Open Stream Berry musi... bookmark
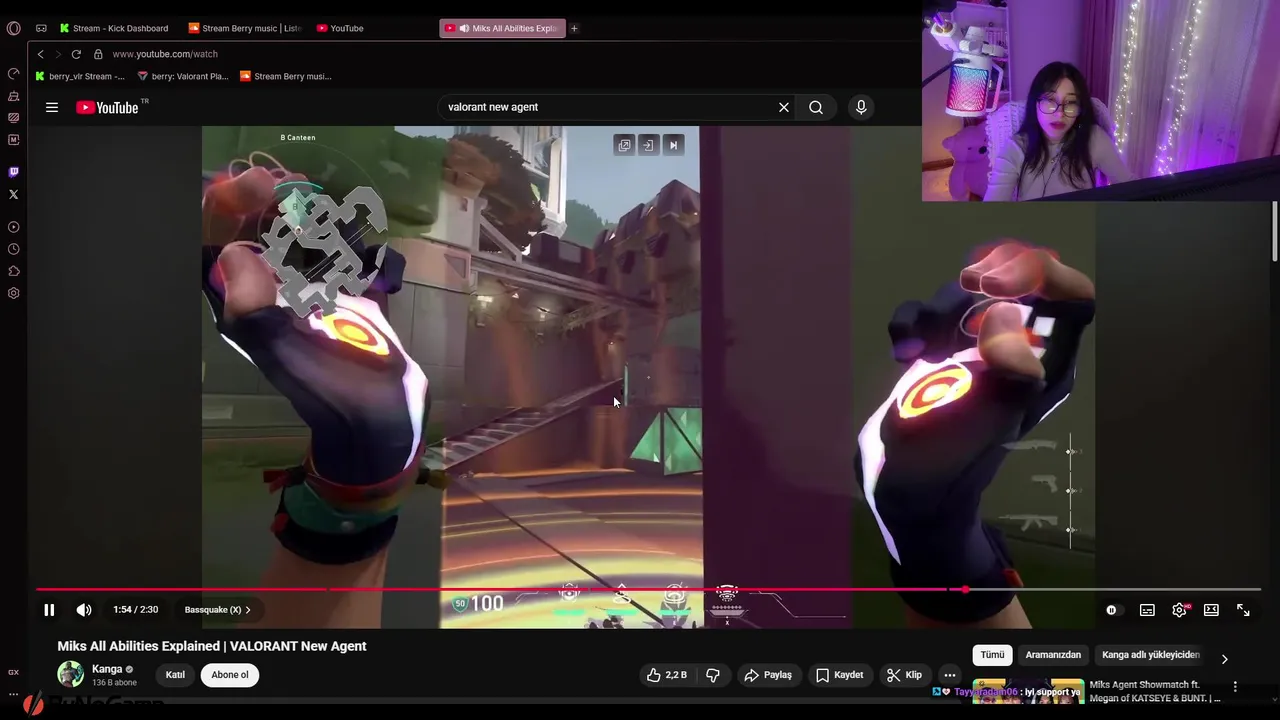 (286, 76)
